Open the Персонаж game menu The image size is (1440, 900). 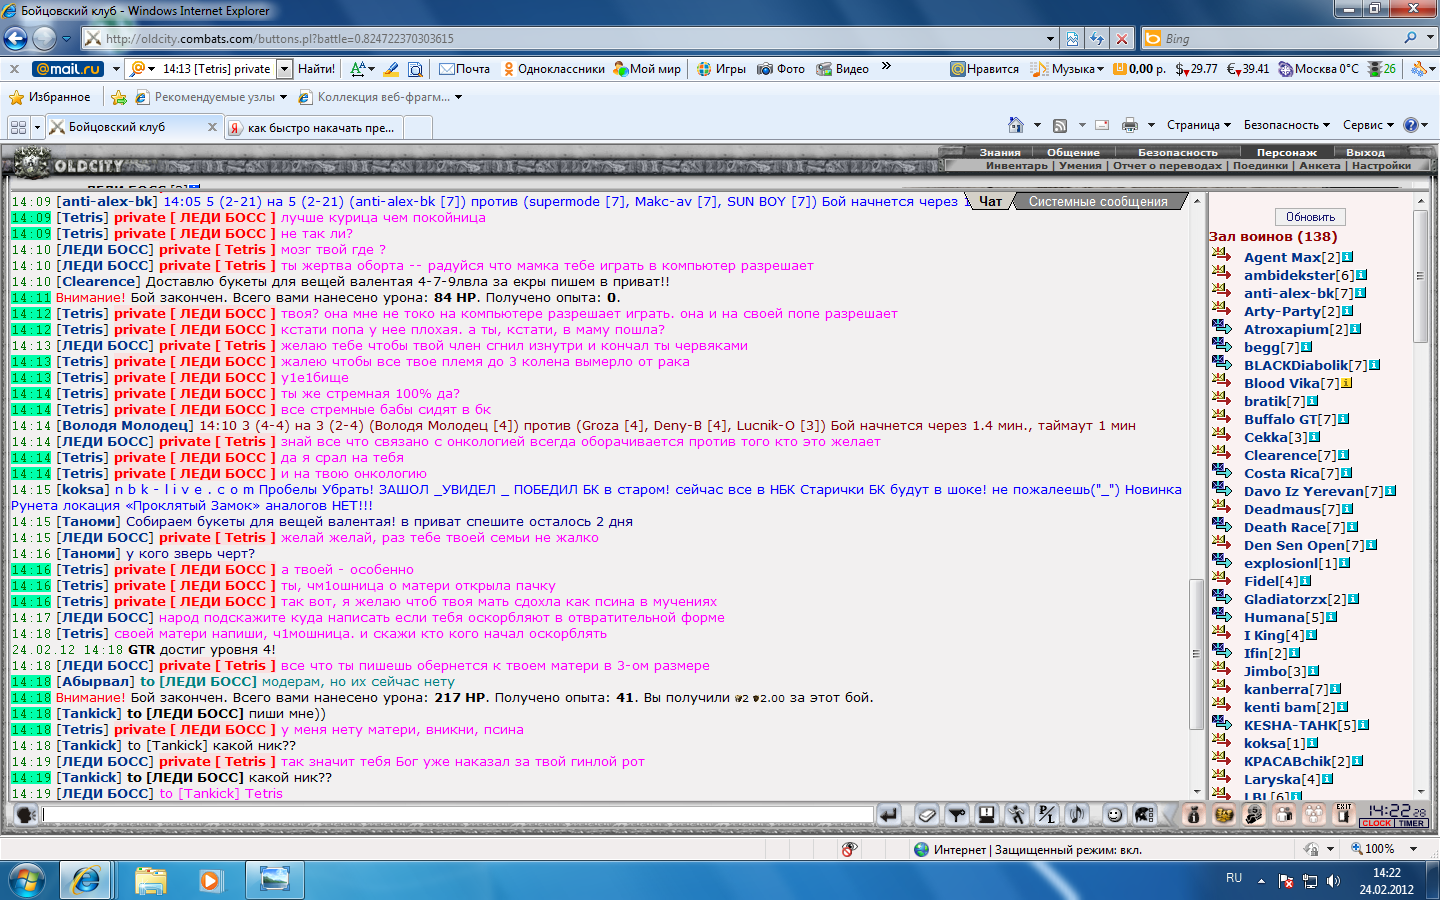click(x=1287, y=152)
